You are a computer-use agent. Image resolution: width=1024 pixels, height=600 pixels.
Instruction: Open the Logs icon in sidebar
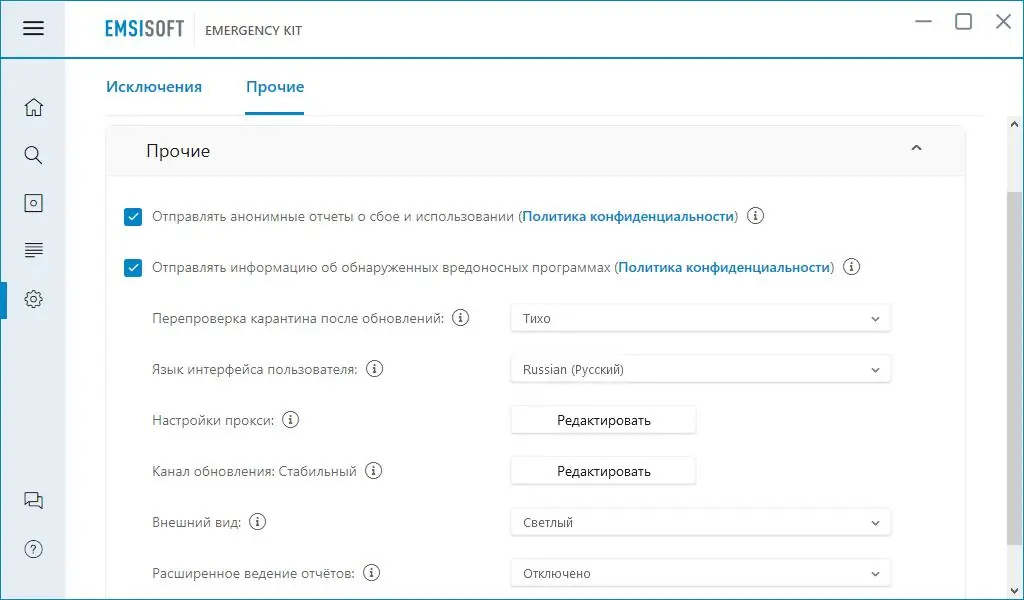(x=33, y=250)
